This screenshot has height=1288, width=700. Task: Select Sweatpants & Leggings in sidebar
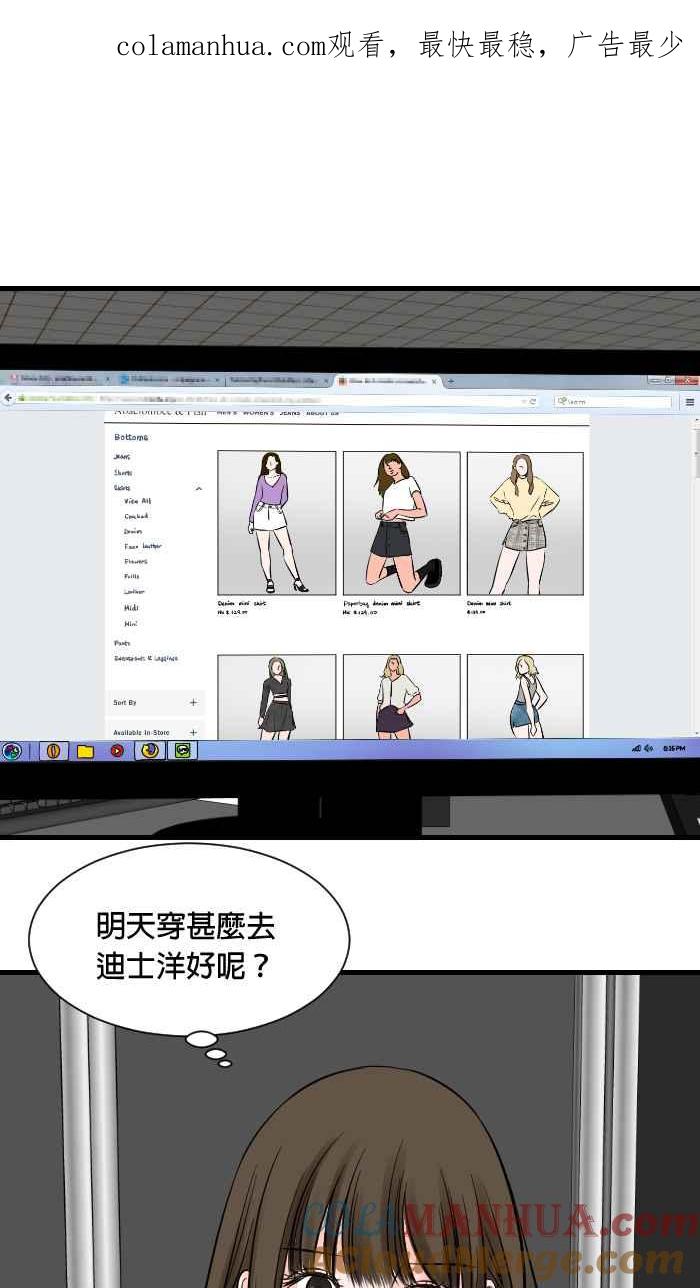(x=146, y=658)
